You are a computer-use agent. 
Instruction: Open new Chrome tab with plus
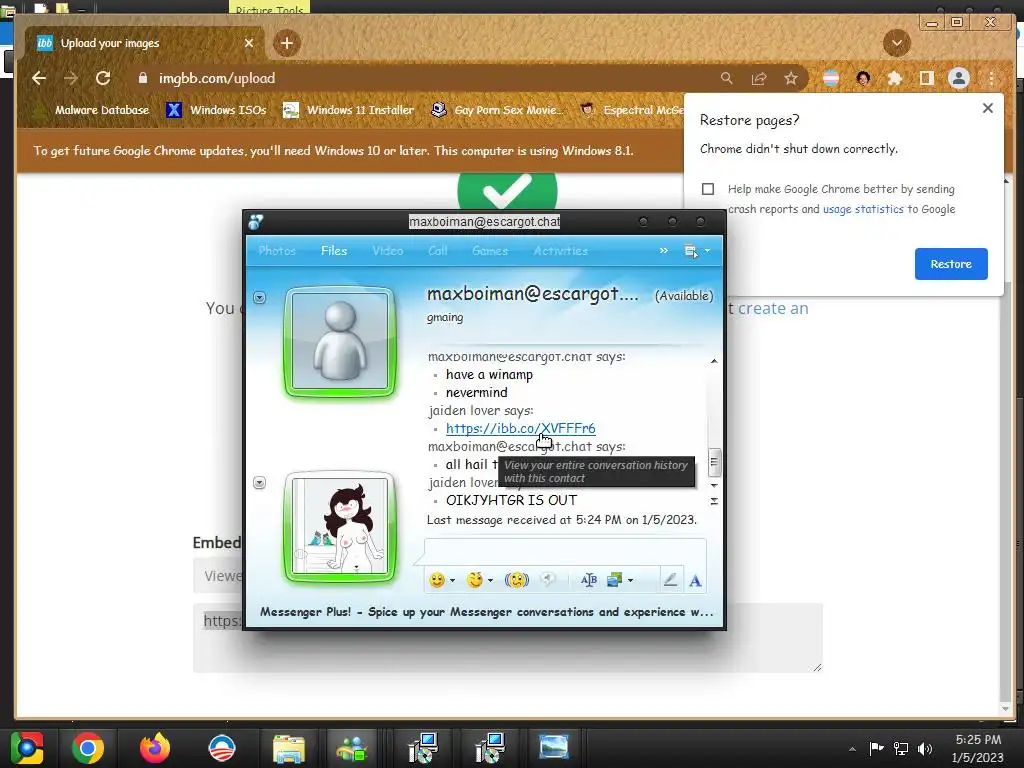point(287,43)
